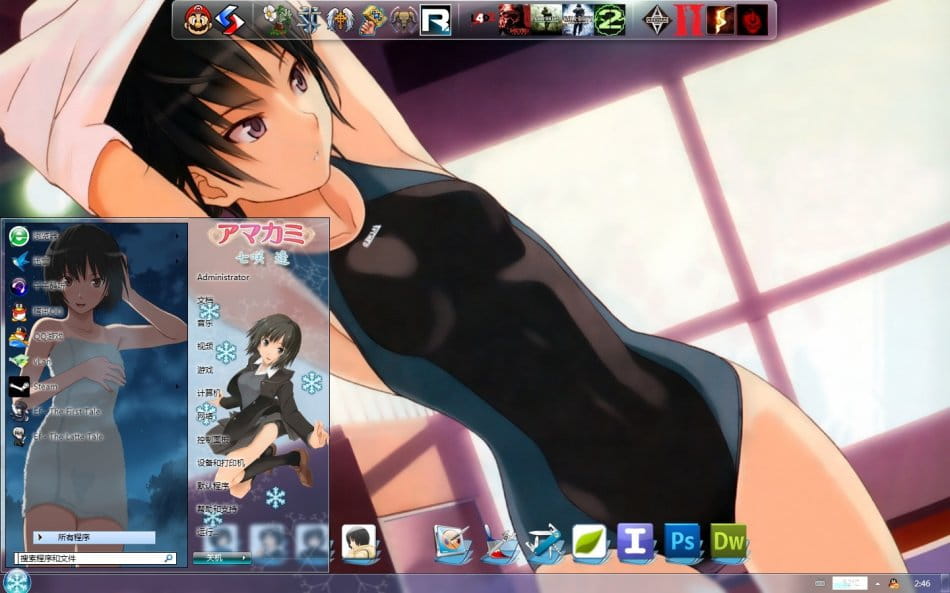Launch the horned skull icon

[x=404, y=20]
